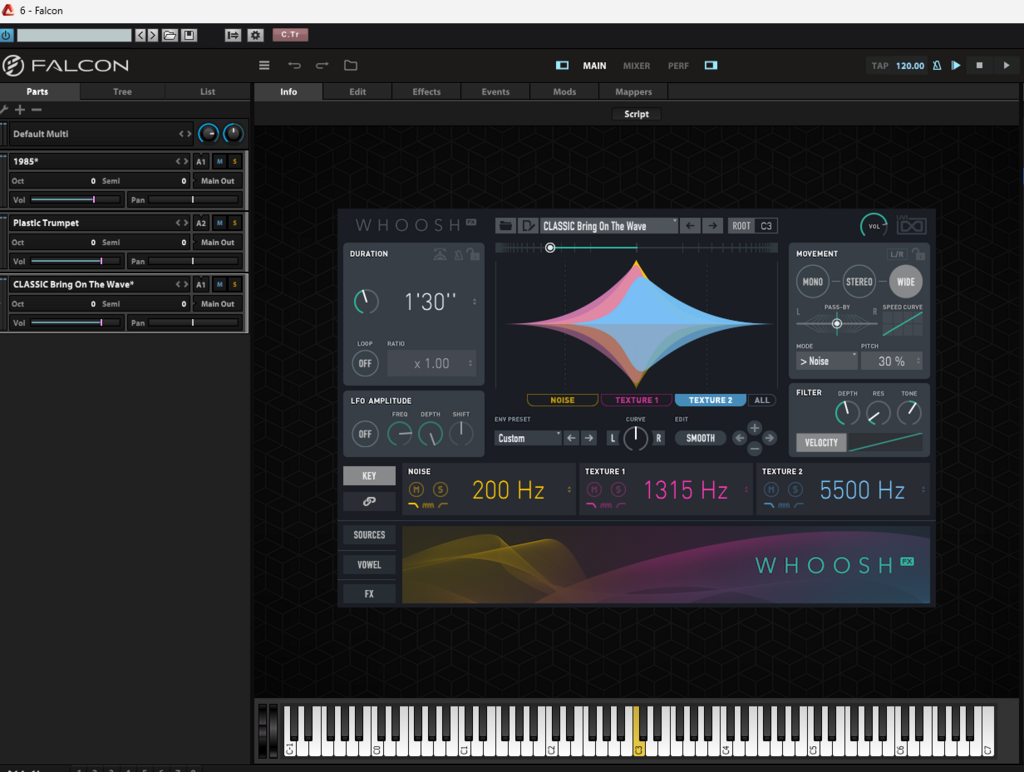Adjust the 1985 part Vol slider
Image resolution: width=1024 pixels, height=772 pixels.
tap(75, 200)
